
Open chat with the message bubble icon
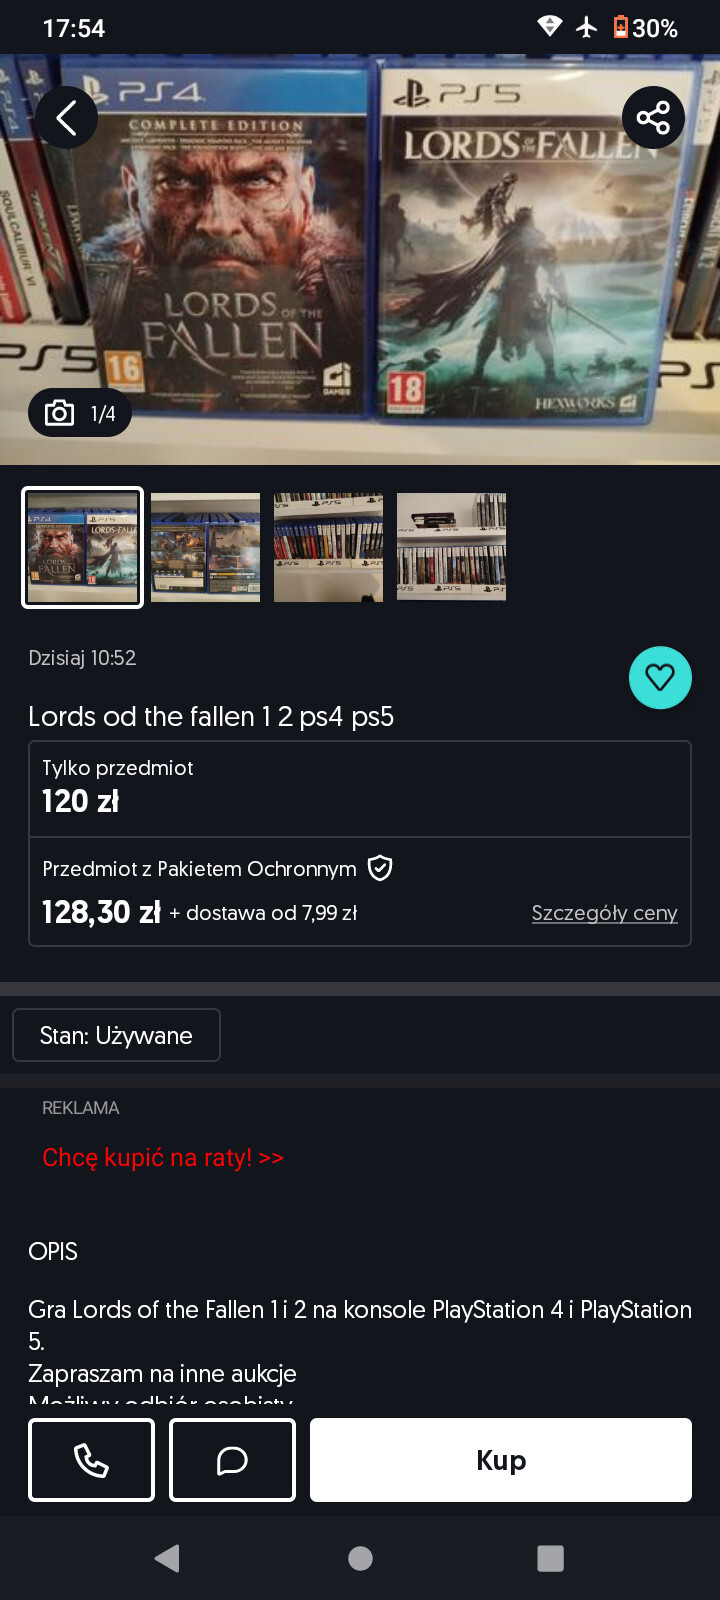coord(232,1460)
